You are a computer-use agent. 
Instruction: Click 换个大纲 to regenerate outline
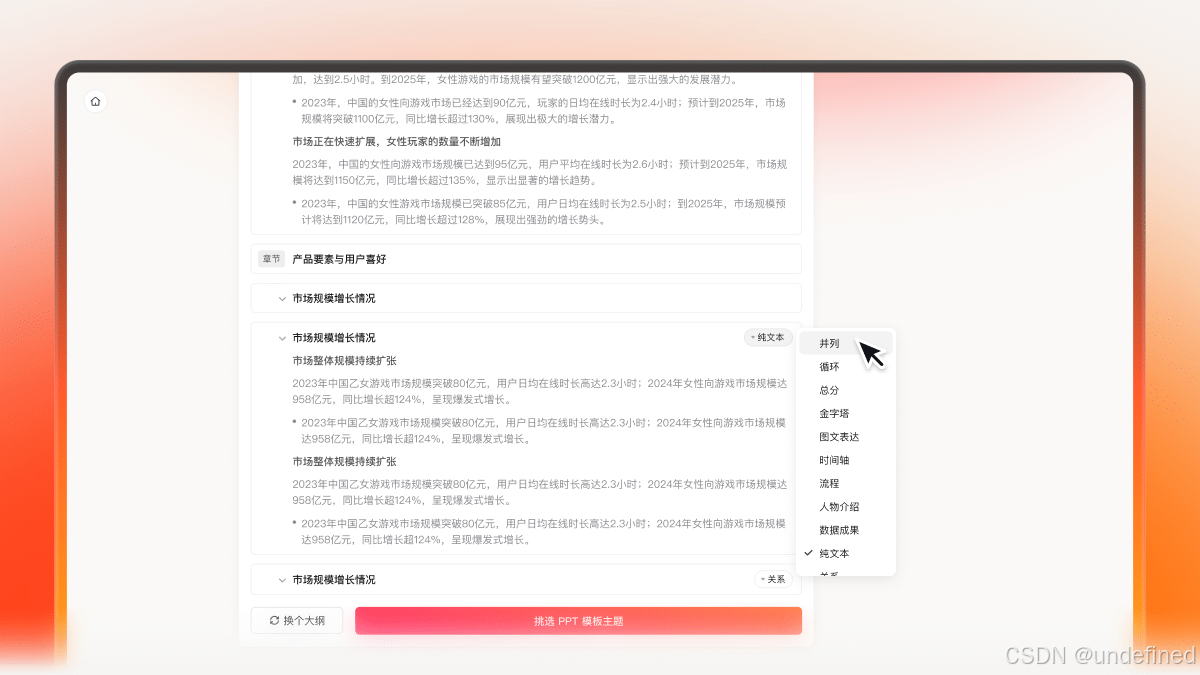pos(297,621)
